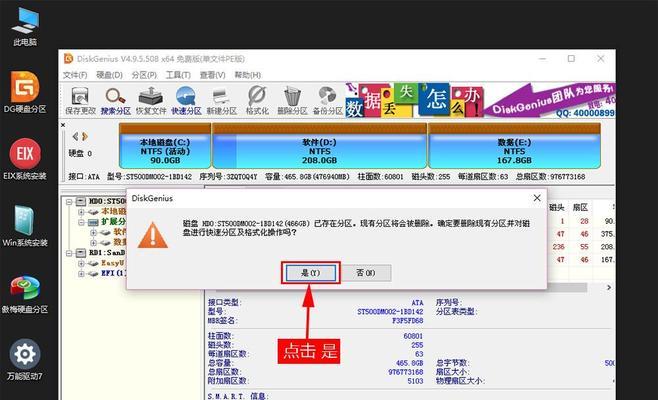Select the 数据(E:) partition bar
658x400 pixels.
point(514,146)
